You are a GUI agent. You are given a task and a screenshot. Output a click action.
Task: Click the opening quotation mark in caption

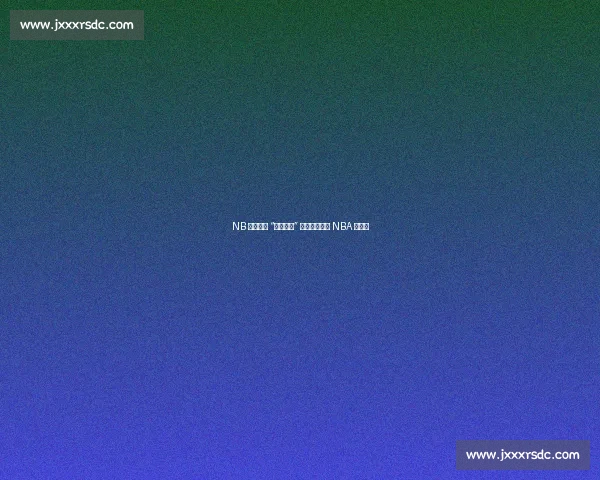click(x=273, y=225)
